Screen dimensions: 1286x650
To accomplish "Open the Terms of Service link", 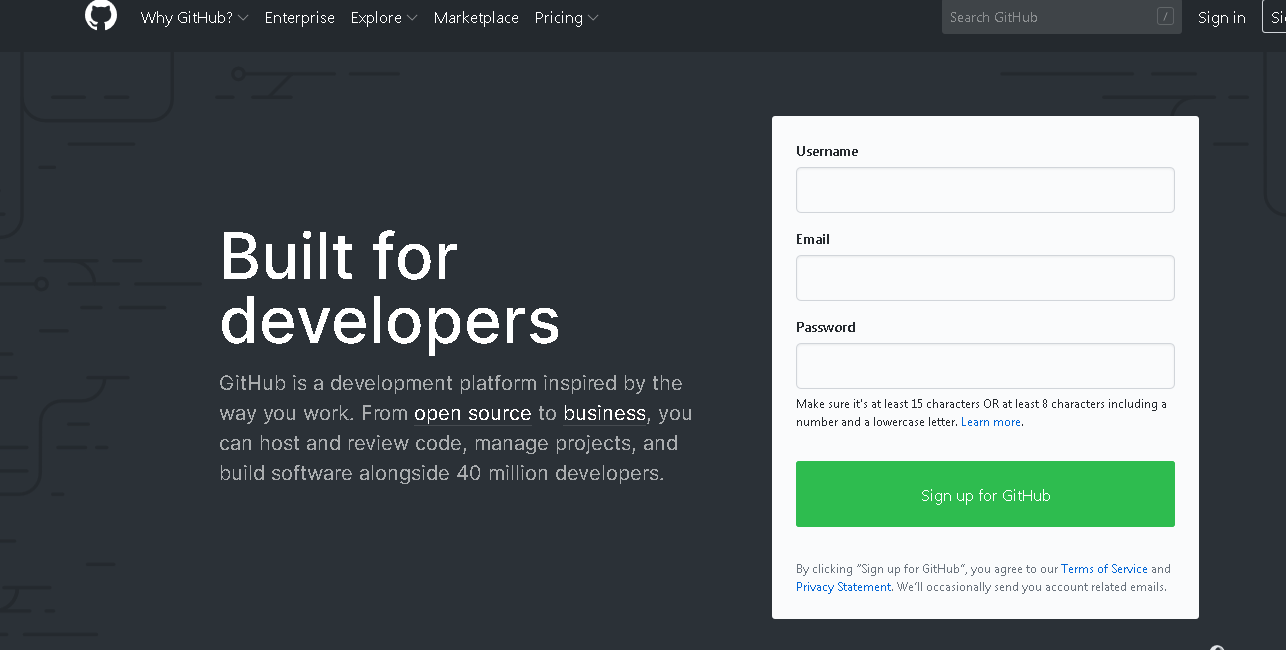I will click(x=1104, y=569).
